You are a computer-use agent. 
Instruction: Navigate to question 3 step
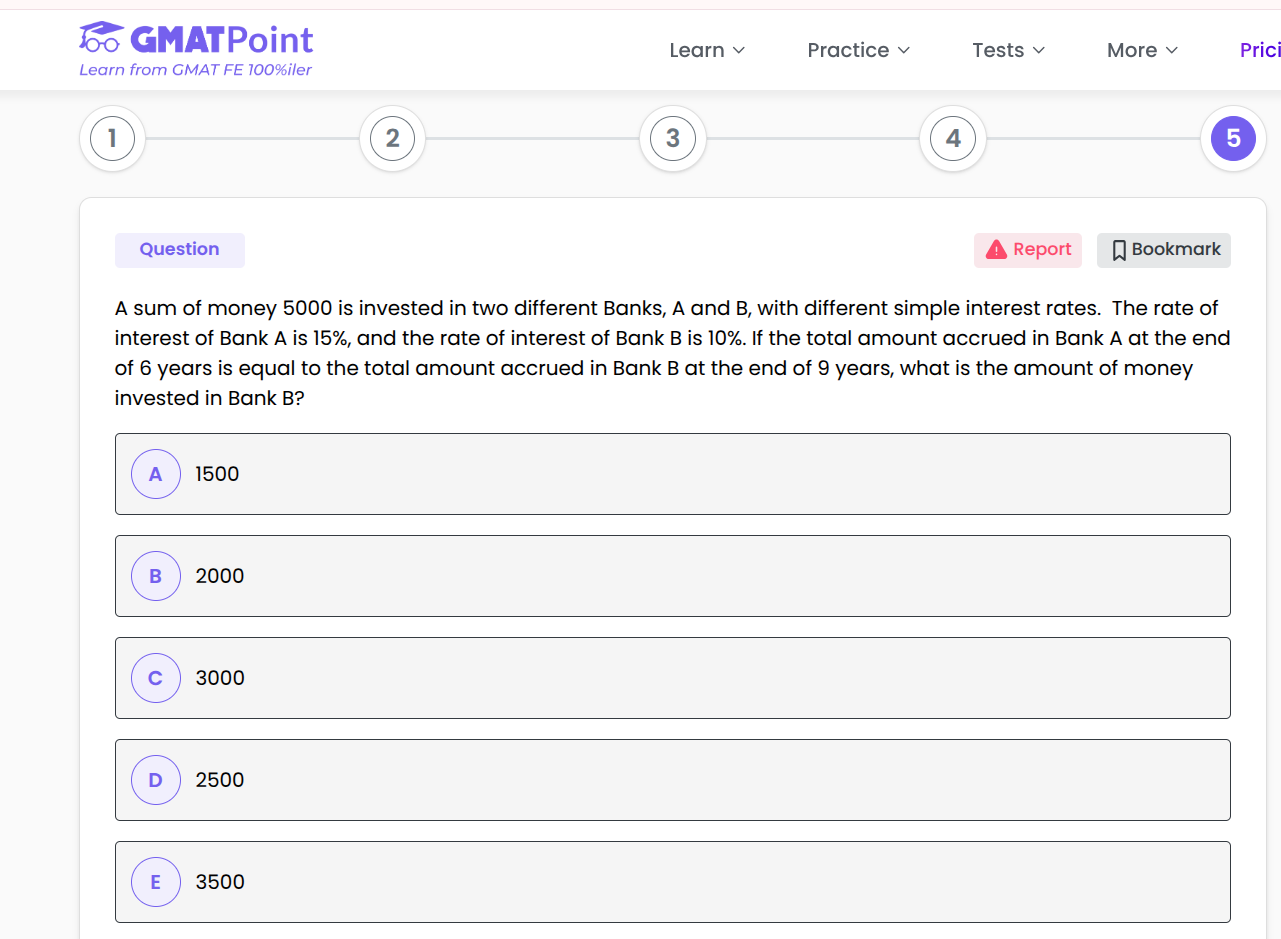pyautogui.click(x=673, y=138)
